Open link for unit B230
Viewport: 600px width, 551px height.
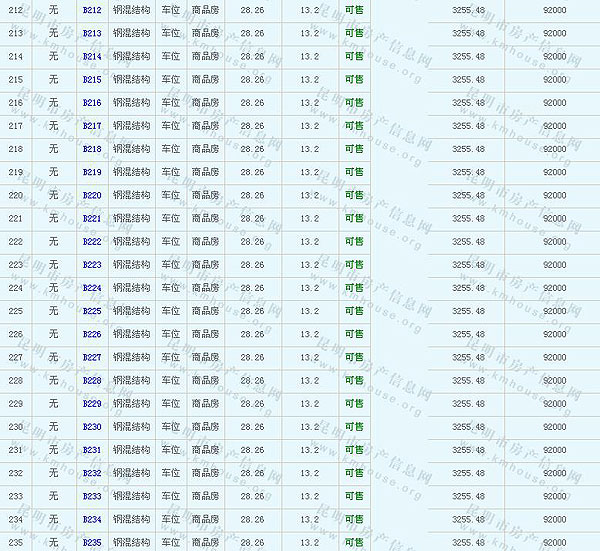click(x=92, y=427)
